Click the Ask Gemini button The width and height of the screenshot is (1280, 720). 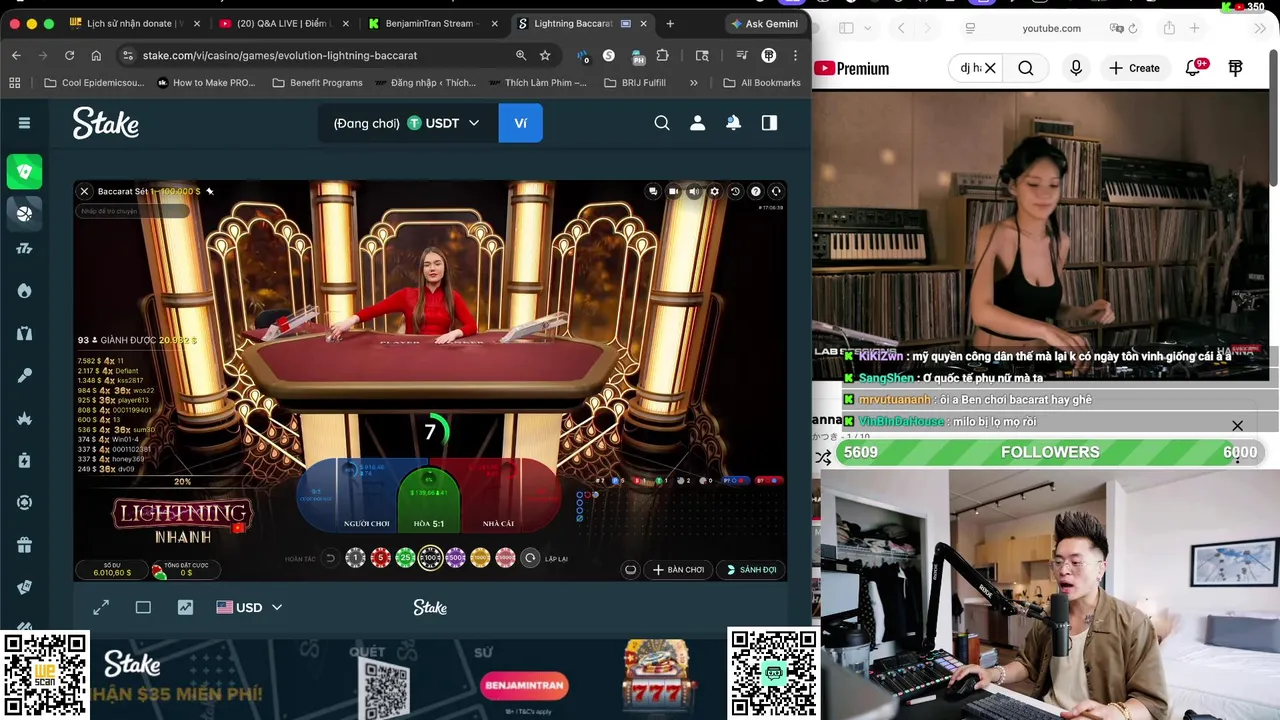pyautogui.click(x=765, y=23)
